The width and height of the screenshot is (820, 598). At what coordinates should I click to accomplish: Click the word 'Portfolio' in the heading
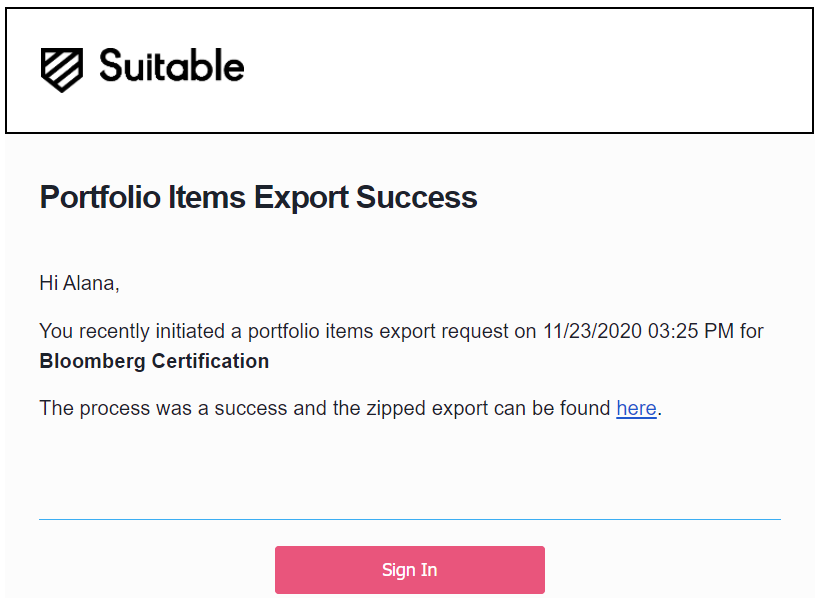[100, 198]
